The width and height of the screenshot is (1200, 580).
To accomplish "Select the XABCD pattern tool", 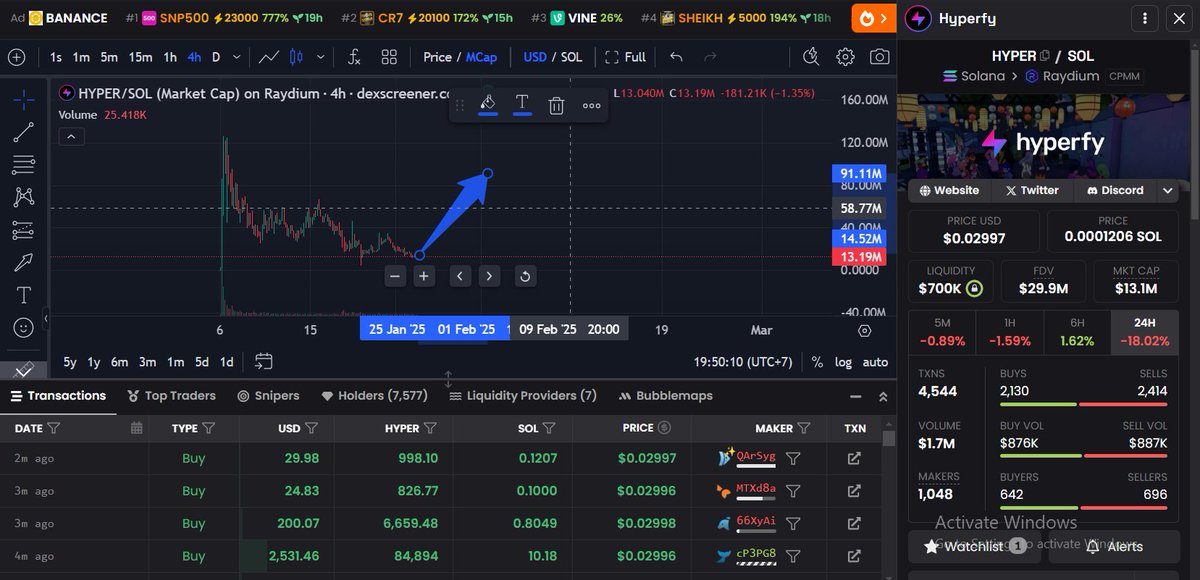I will [24, 197].
